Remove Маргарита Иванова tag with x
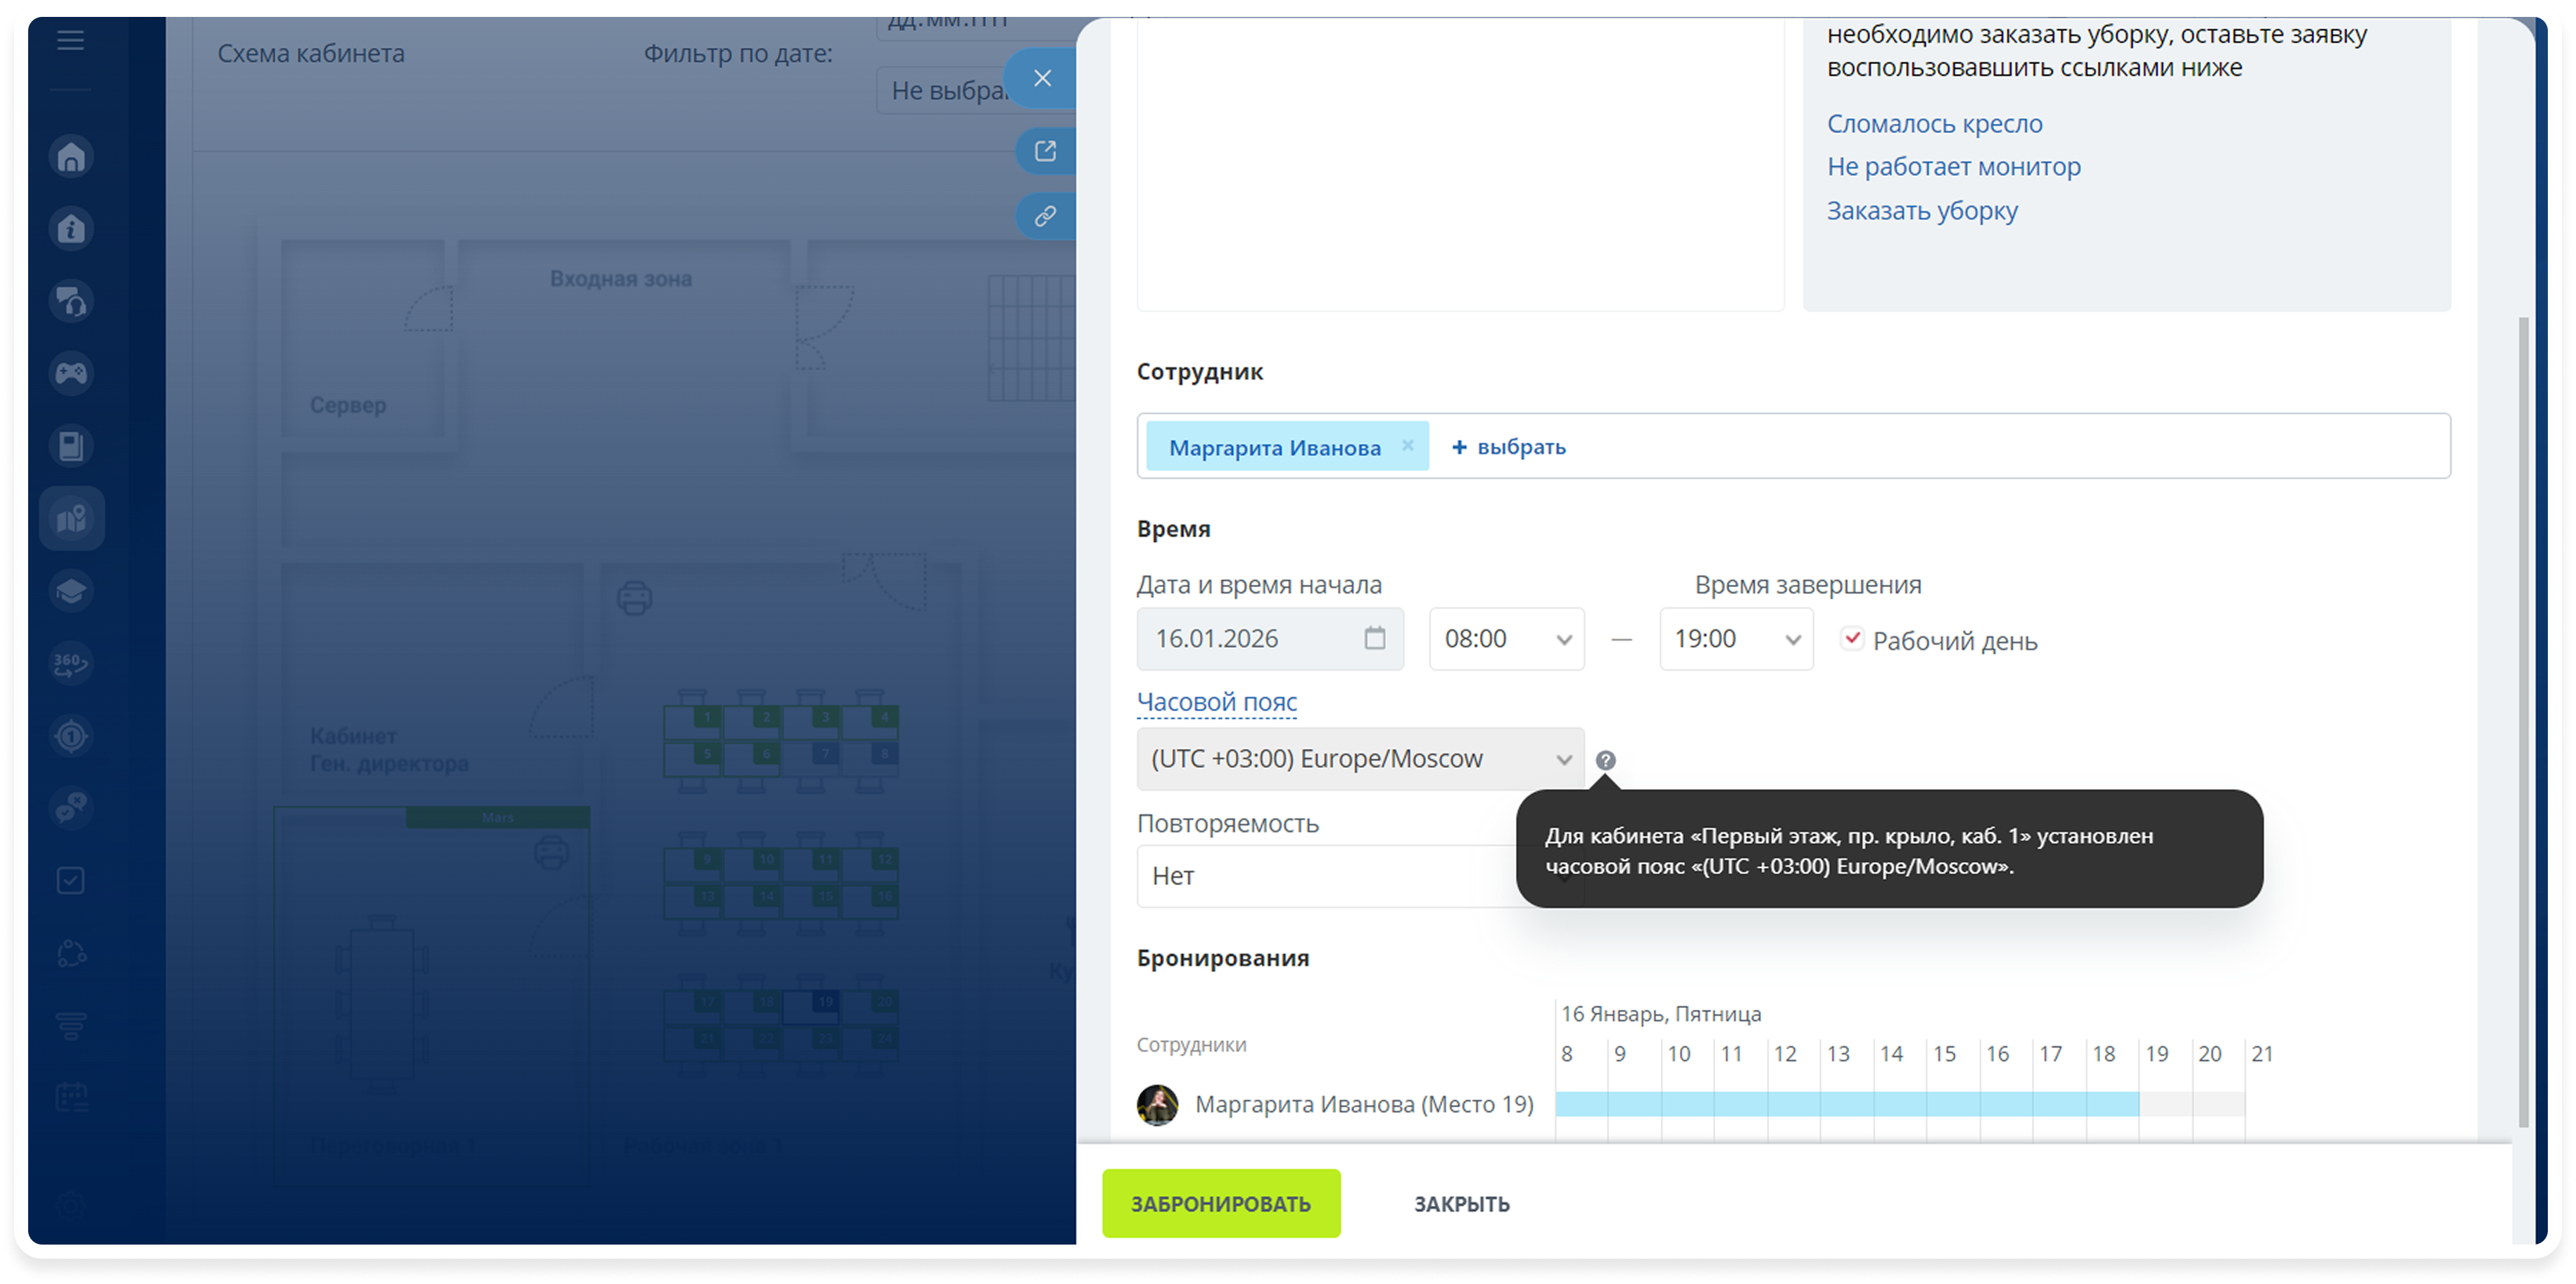The image size is (2576, 1284). pos(1407,446)
